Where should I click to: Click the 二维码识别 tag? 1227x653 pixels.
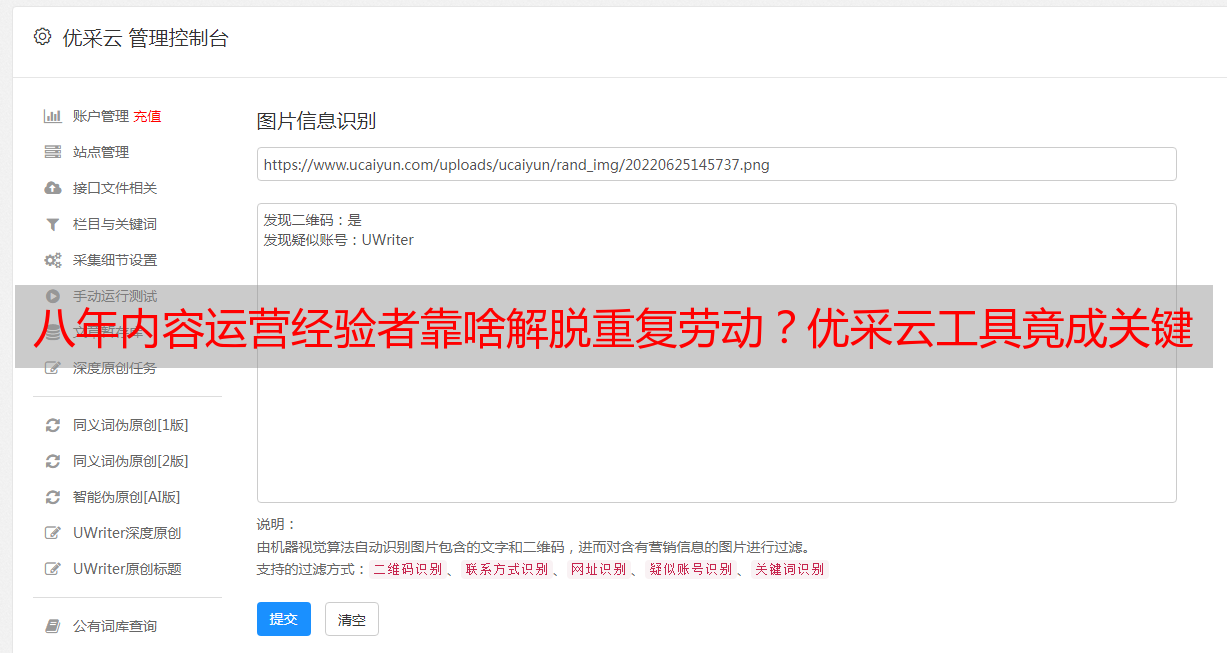[x=408, y=569]
